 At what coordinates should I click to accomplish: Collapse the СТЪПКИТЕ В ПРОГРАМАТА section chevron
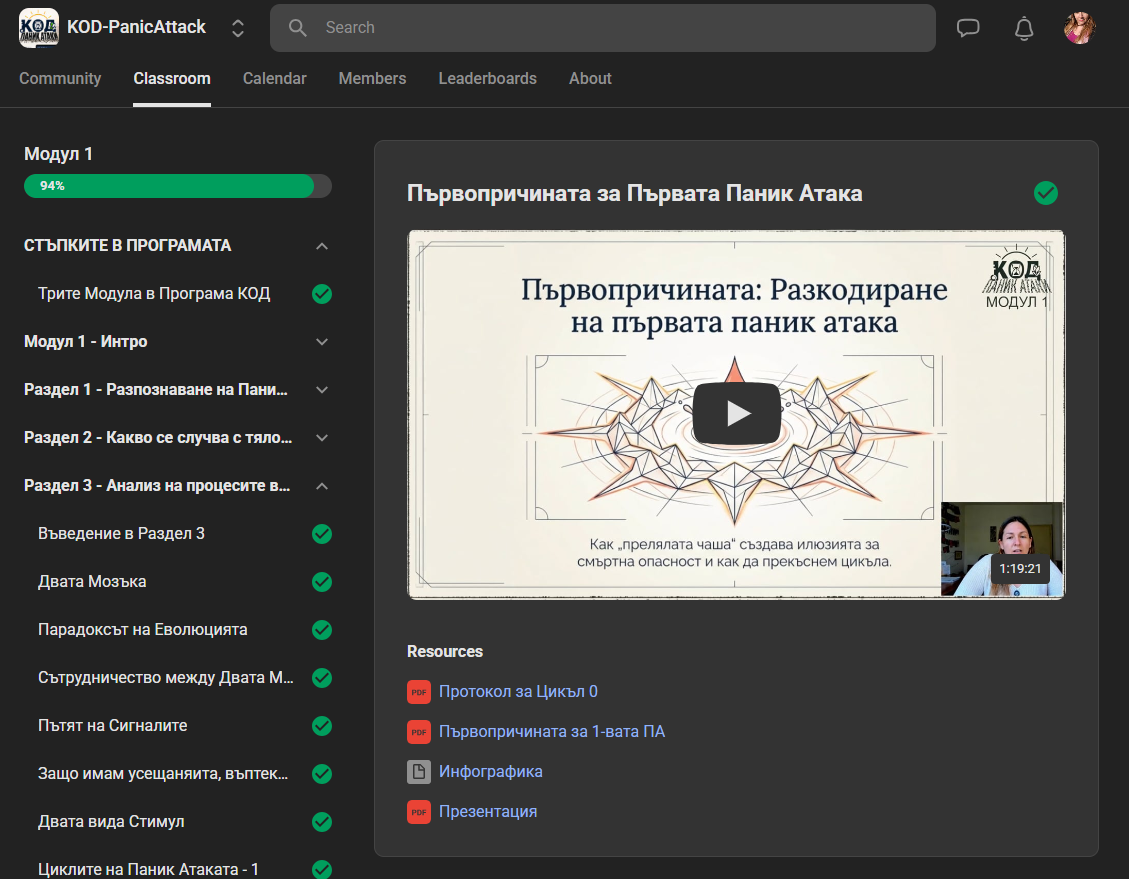pos(322,246)
